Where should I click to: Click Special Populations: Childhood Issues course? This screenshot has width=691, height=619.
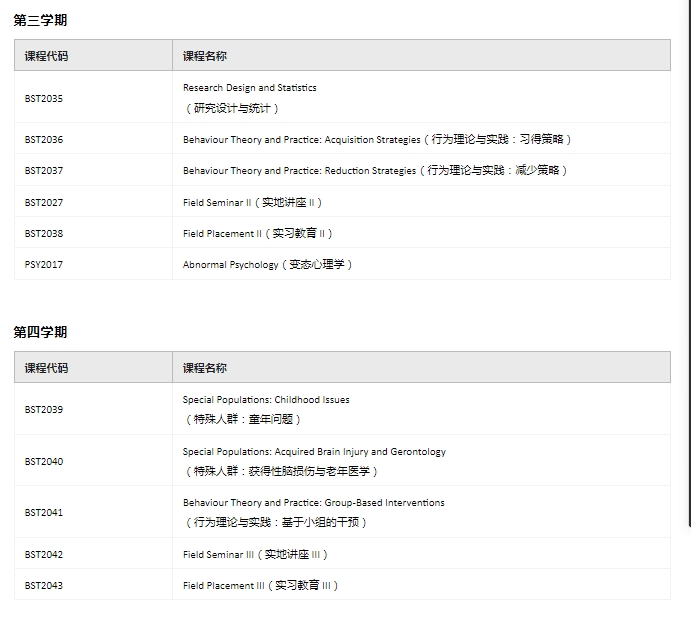[266, 400]
